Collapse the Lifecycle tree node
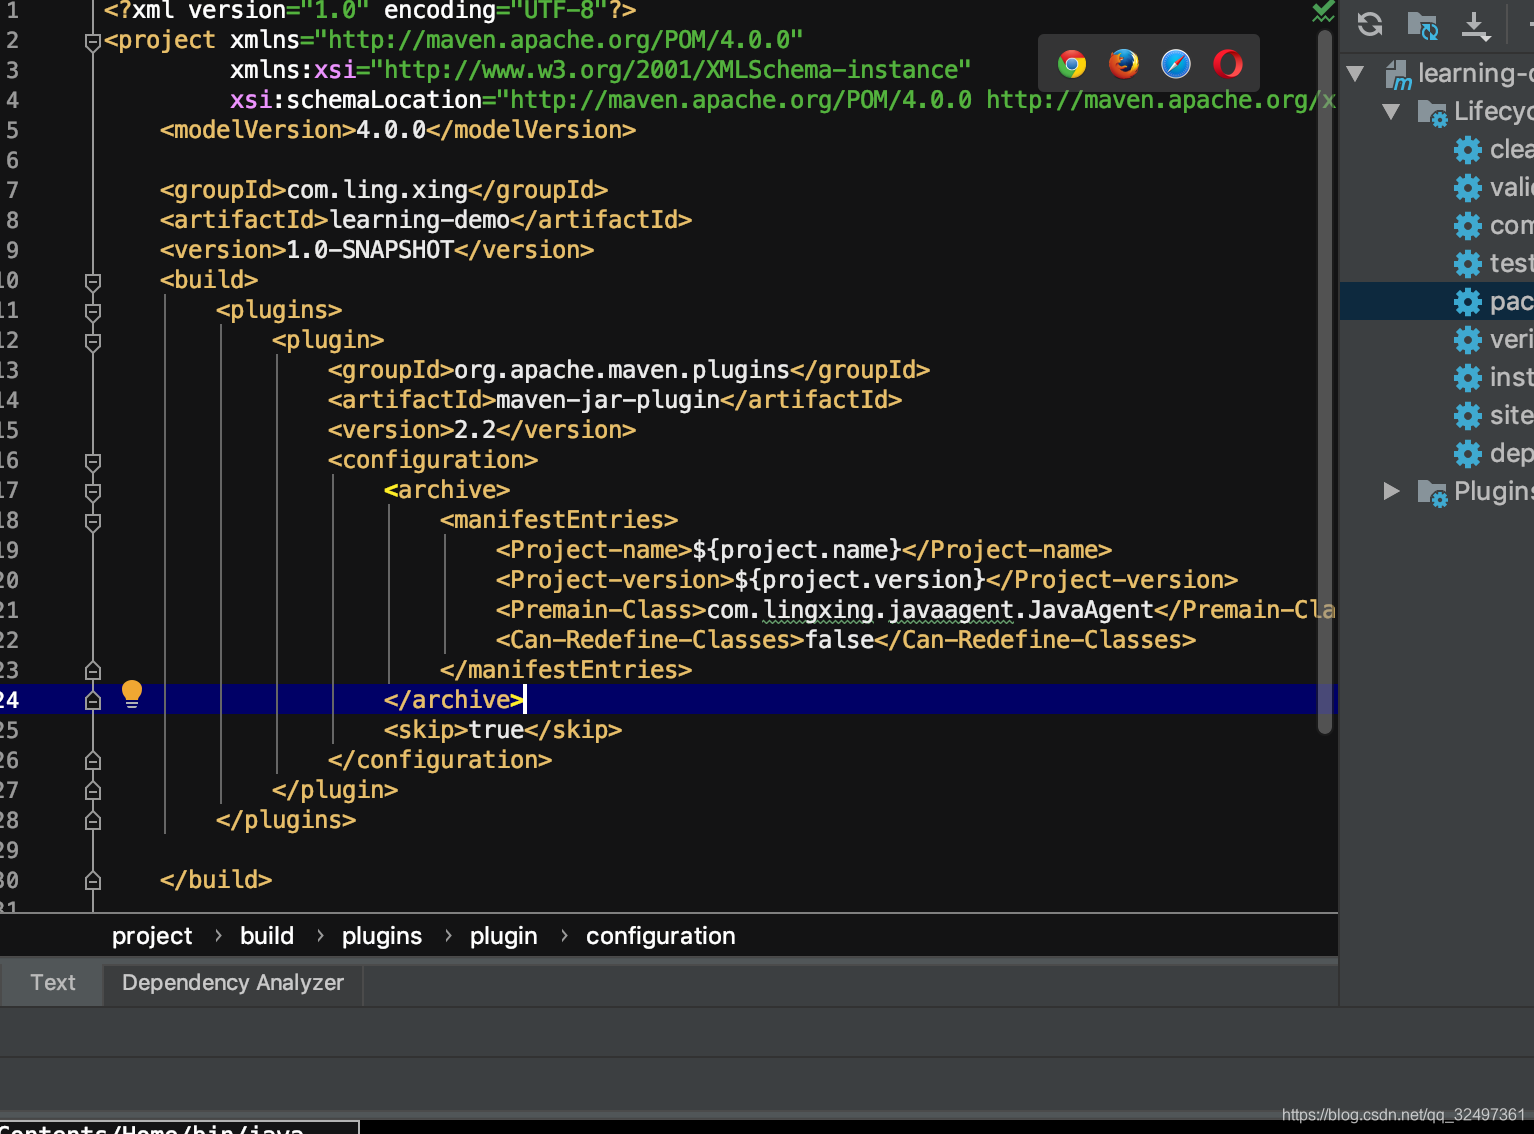The width and height of the screenshot is (1534, 1134). (x=1391, y=111)
